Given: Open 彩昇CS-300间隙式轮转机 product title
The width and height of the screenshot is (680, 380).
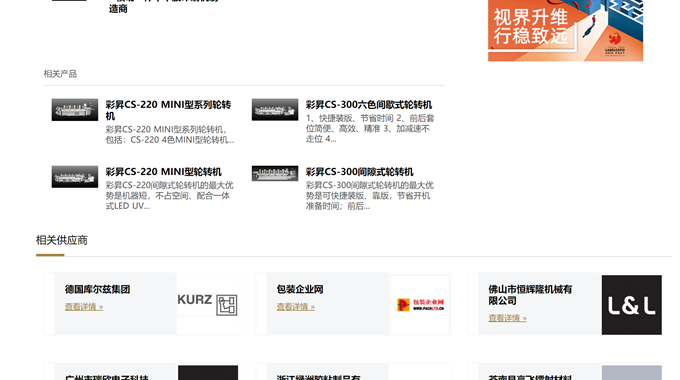Looking at the screenshot, I should pos(360,172).
